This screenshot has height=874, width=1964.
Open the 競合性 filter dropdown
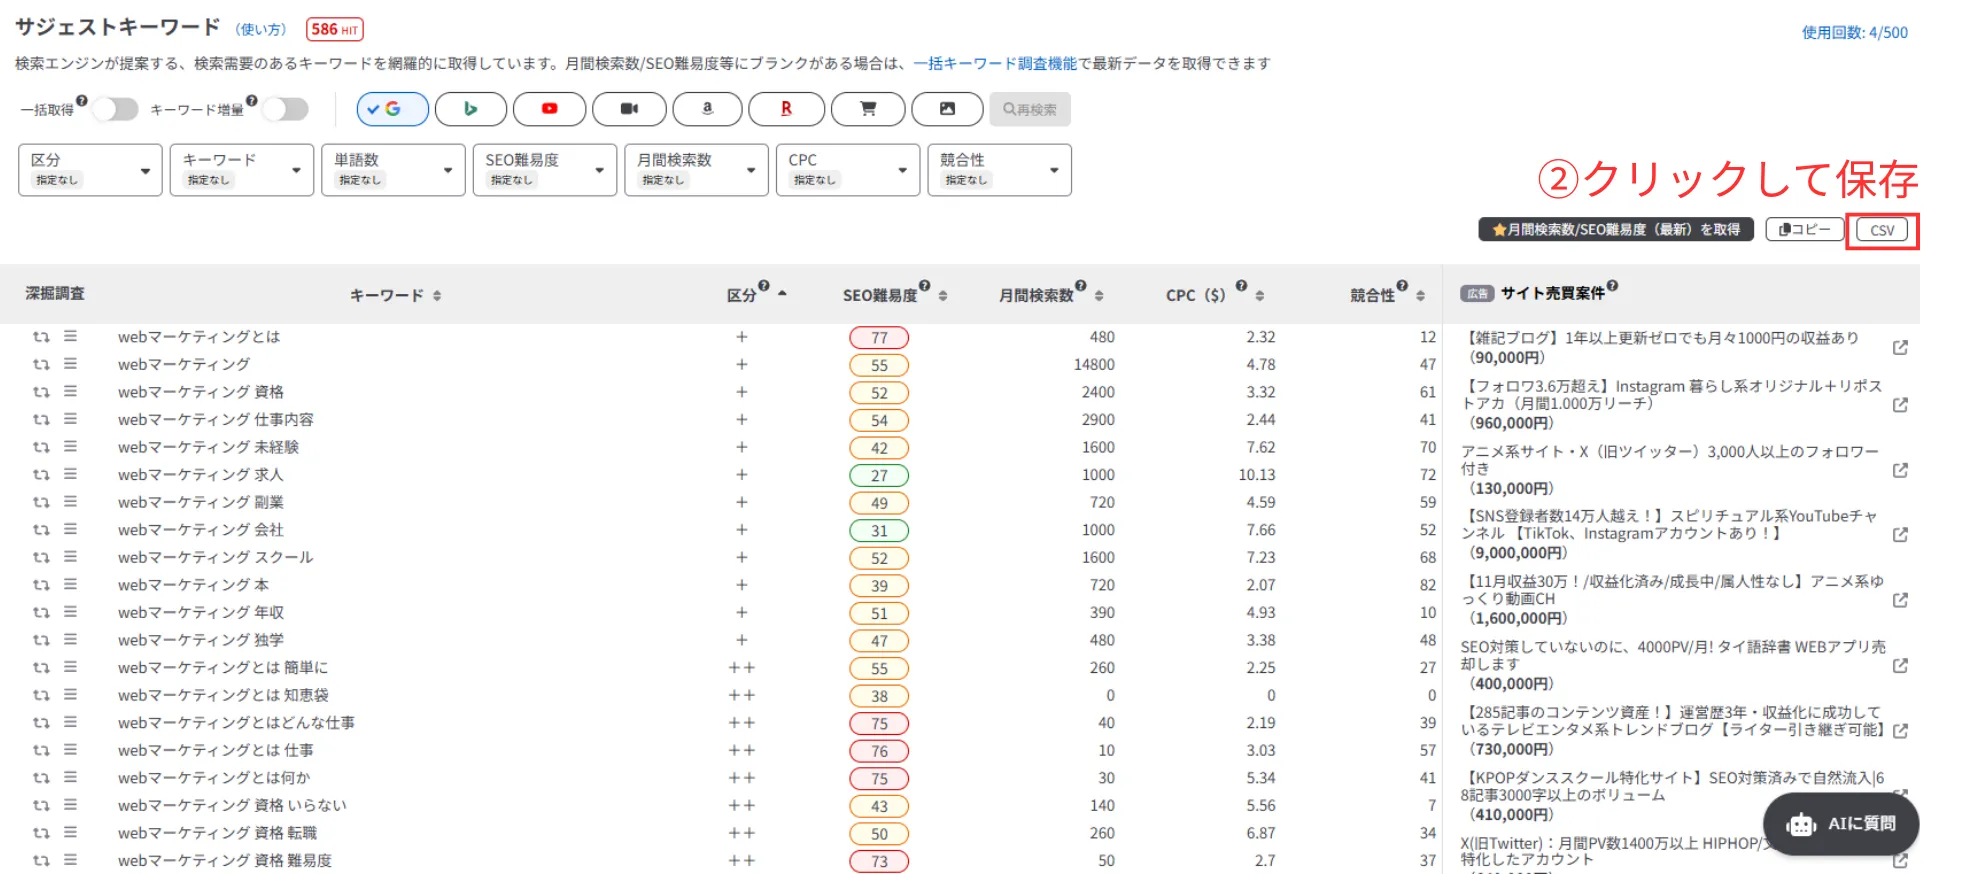pos(1000,170)
